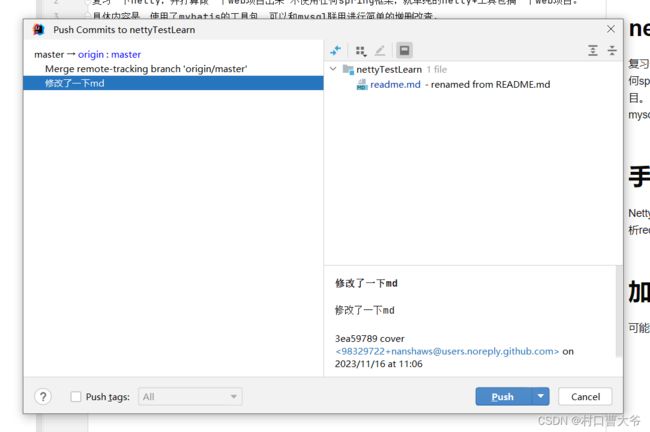Viewport: 650px width, 432px height.
Task: Click the master target branch link
Action: coord(126,55)
